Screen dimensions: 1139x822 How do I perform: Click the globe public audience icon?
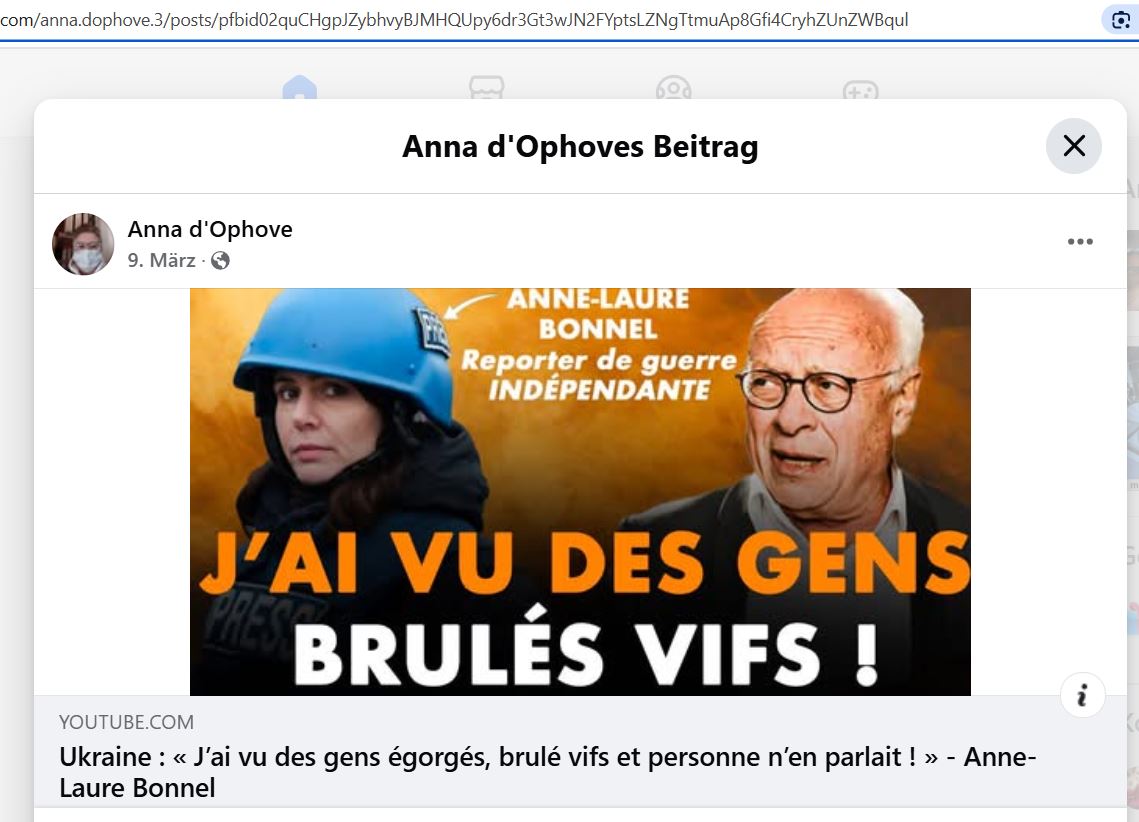point(220,261)
